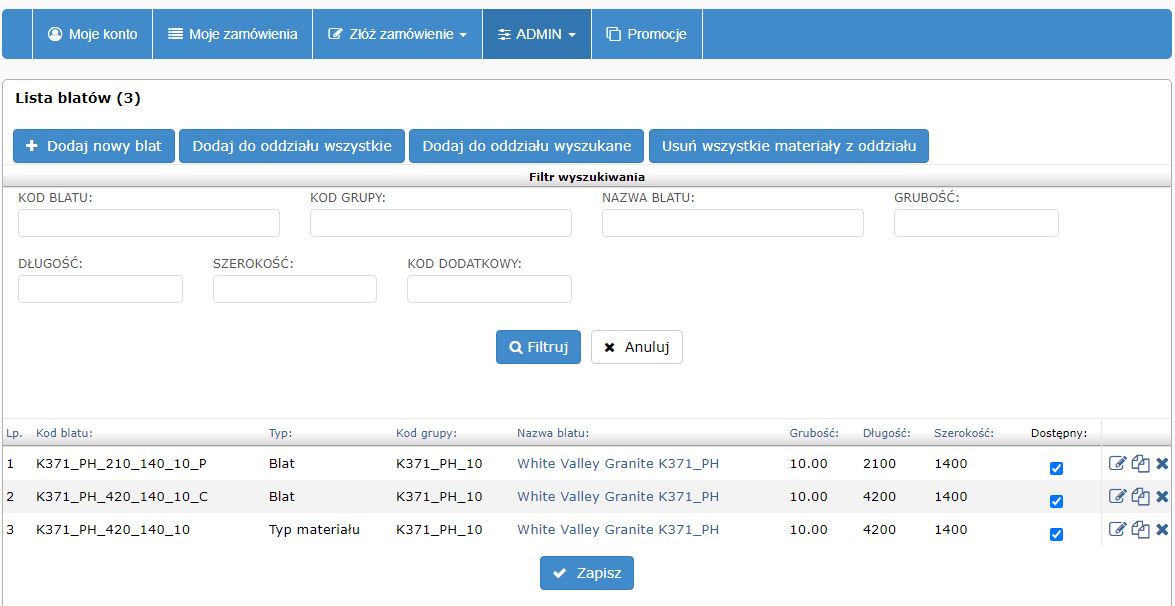
Task: Click the Filtruj search button
Action: click(x=538, y=347)
